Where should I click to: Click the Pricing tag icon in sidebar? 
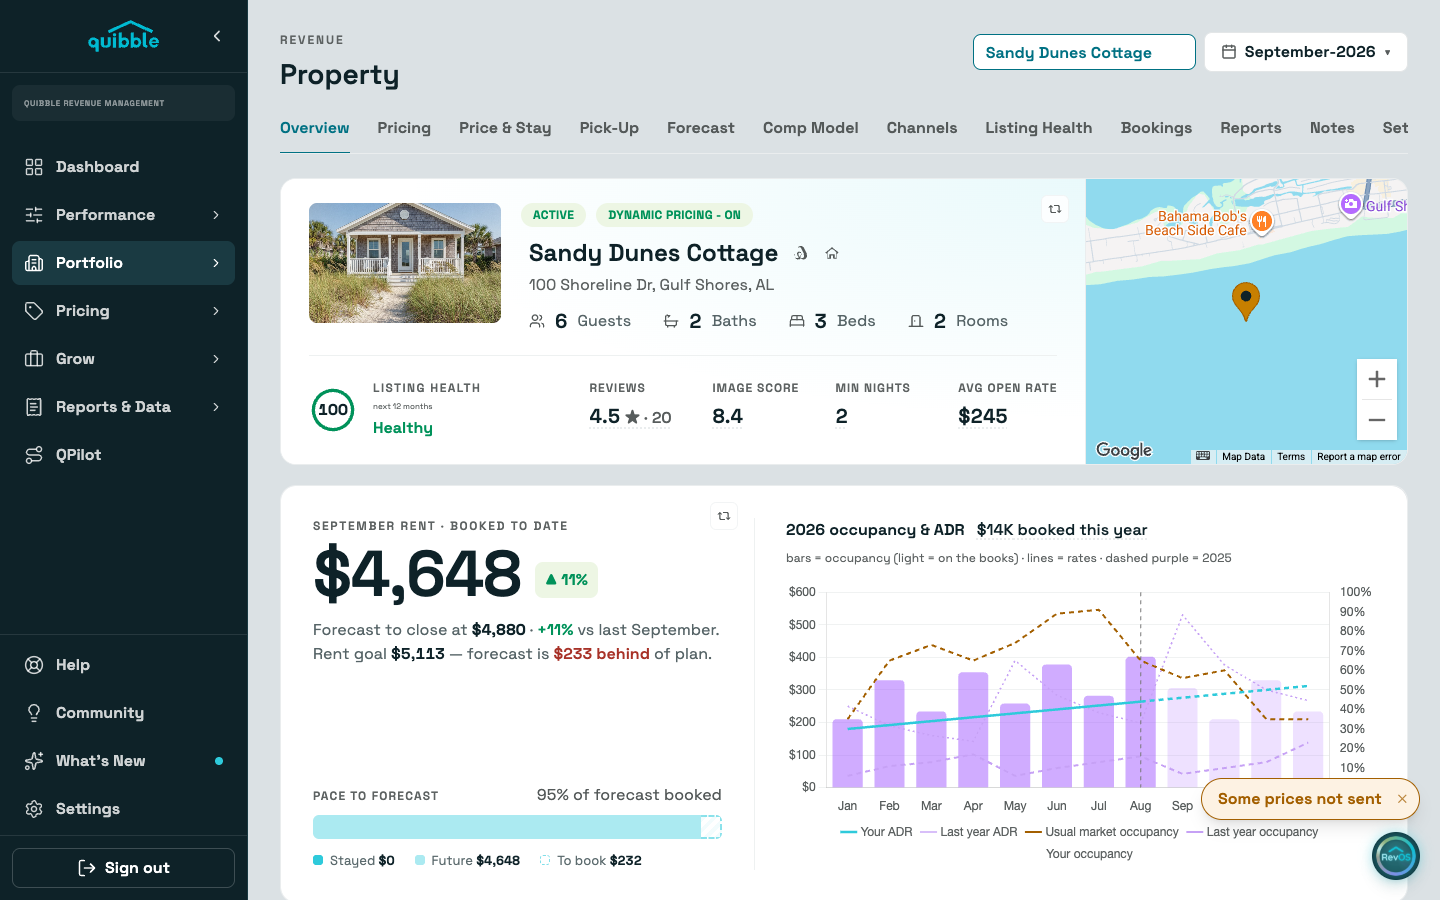34,311
